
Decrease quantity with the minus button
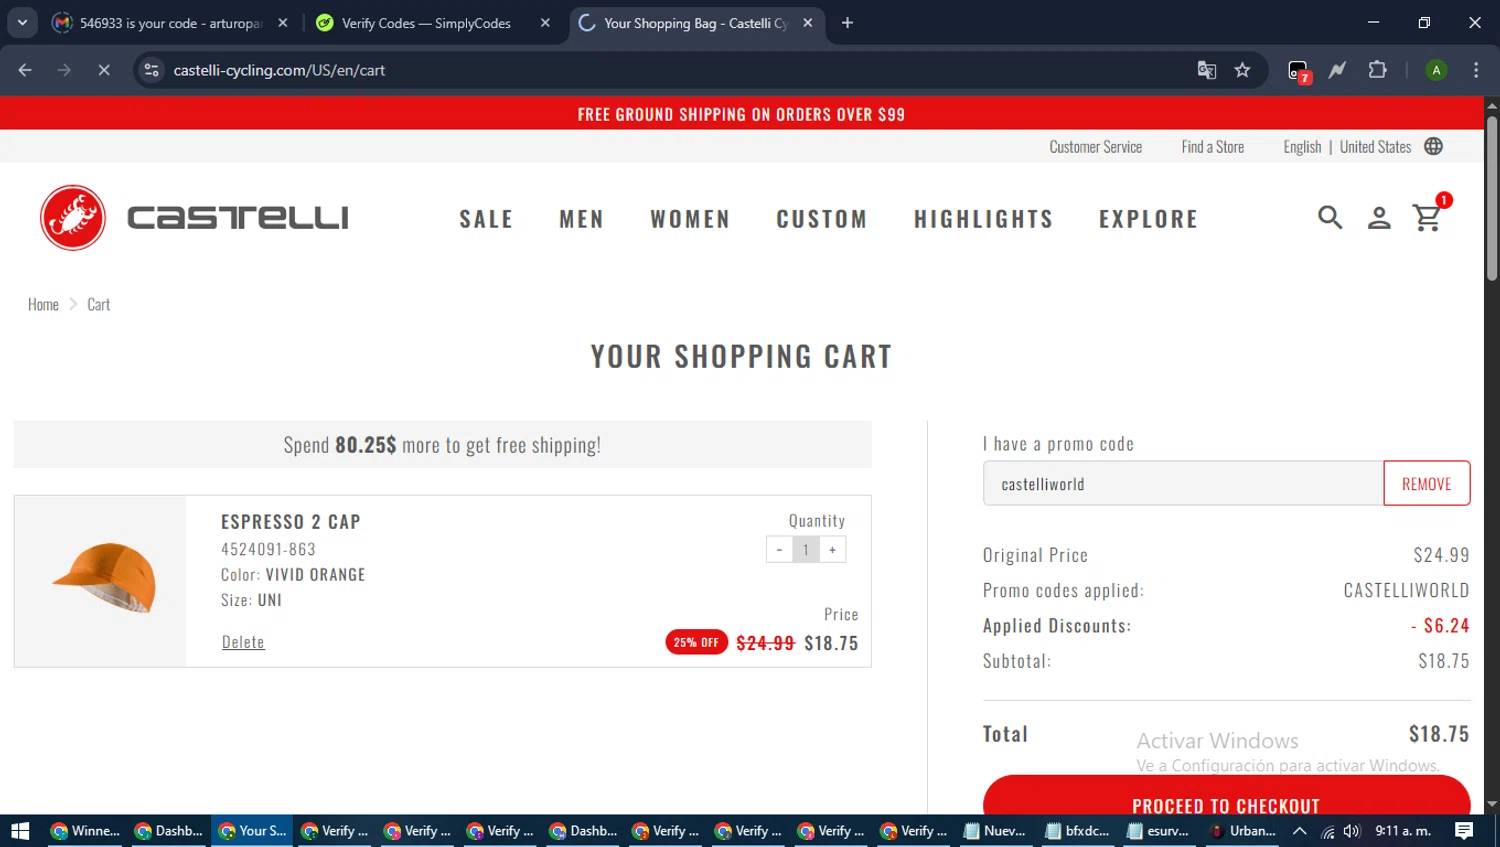pyautogui.click(x=779, y=549)
